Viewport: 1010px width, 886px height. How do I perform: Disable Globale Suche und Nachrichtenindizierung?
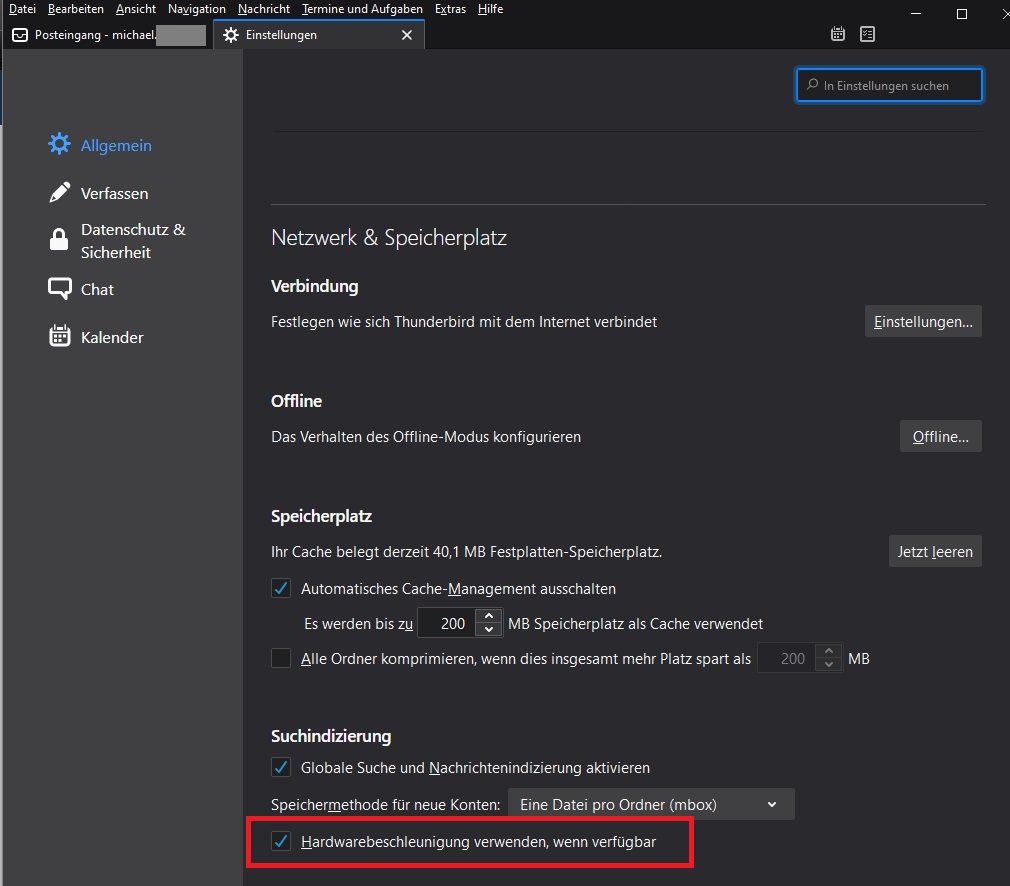(x=281, y=768)
